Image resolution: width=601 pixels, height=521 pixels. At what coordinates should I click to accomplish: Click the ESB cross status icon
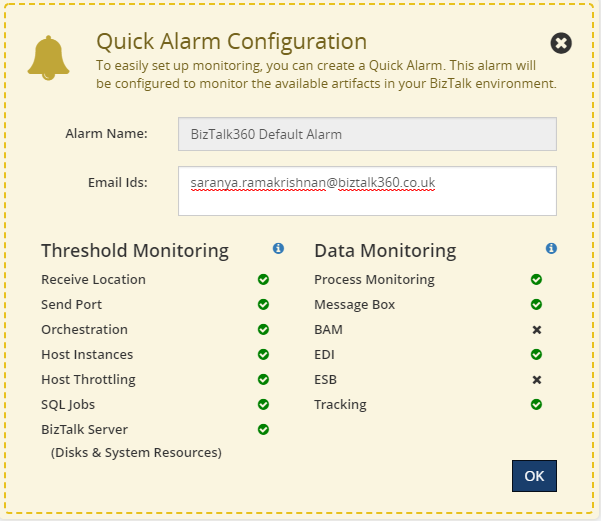[537, 380]
